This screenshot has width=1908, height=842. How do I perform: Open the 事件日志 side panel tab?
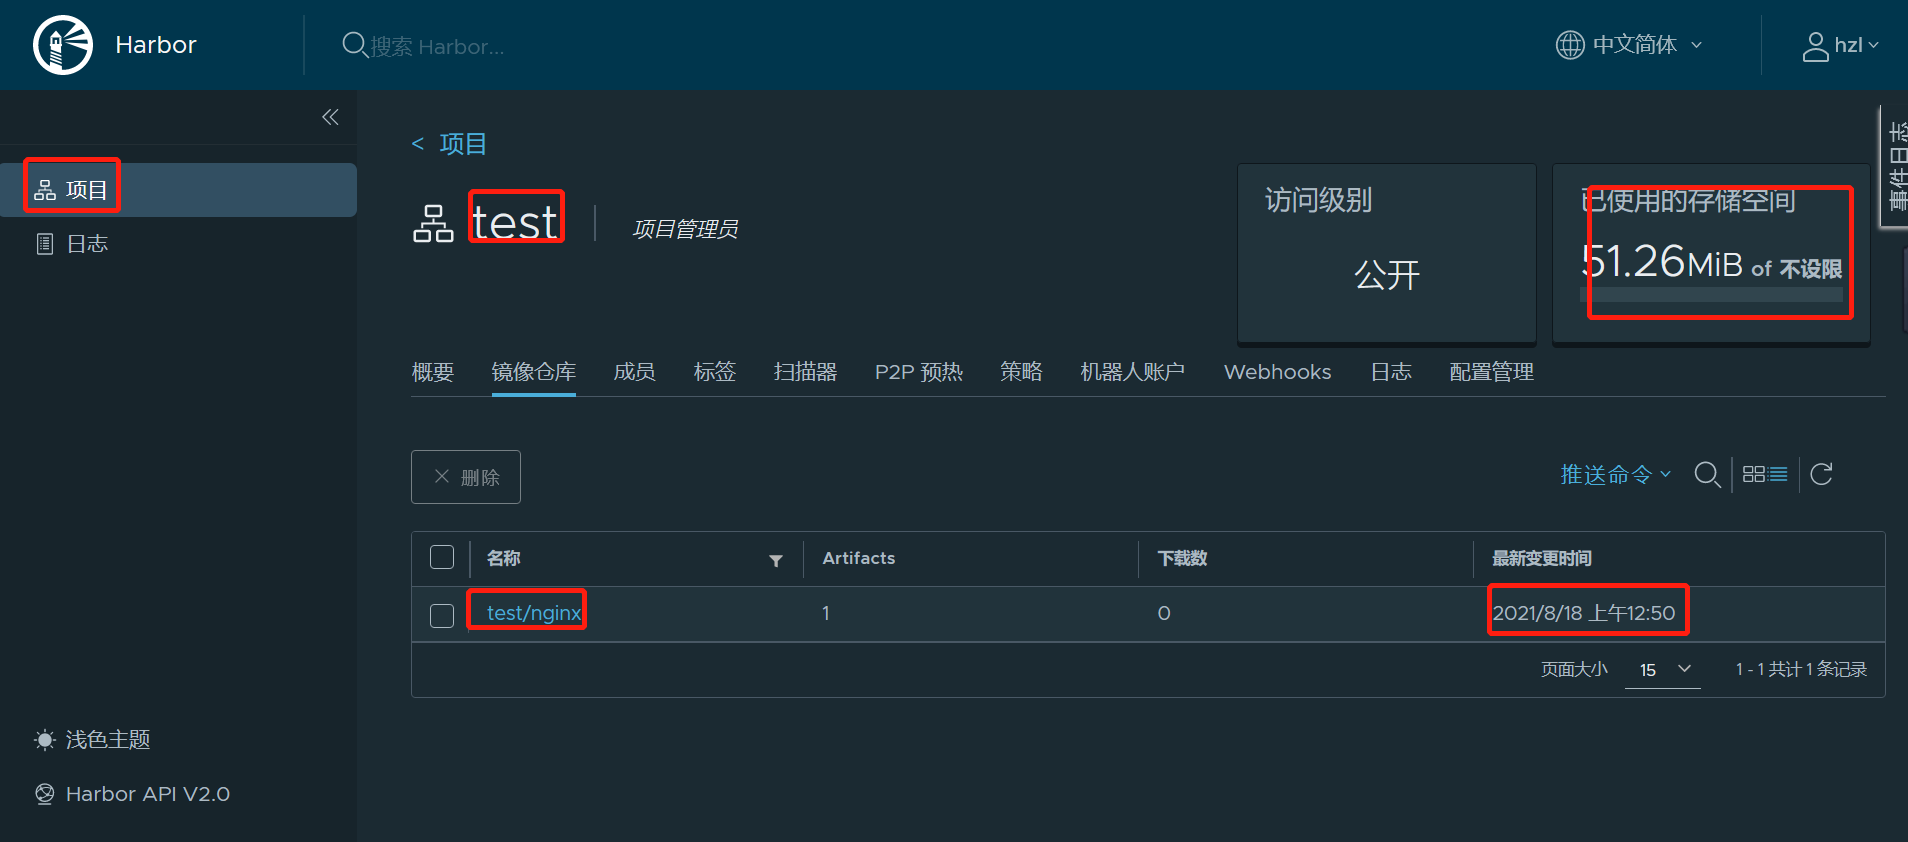(x=1895, y=166)
